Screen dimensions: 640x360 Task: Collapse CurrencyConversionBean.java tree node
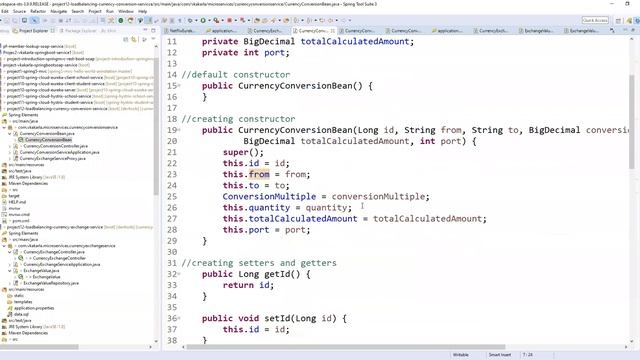coord(10,133)
